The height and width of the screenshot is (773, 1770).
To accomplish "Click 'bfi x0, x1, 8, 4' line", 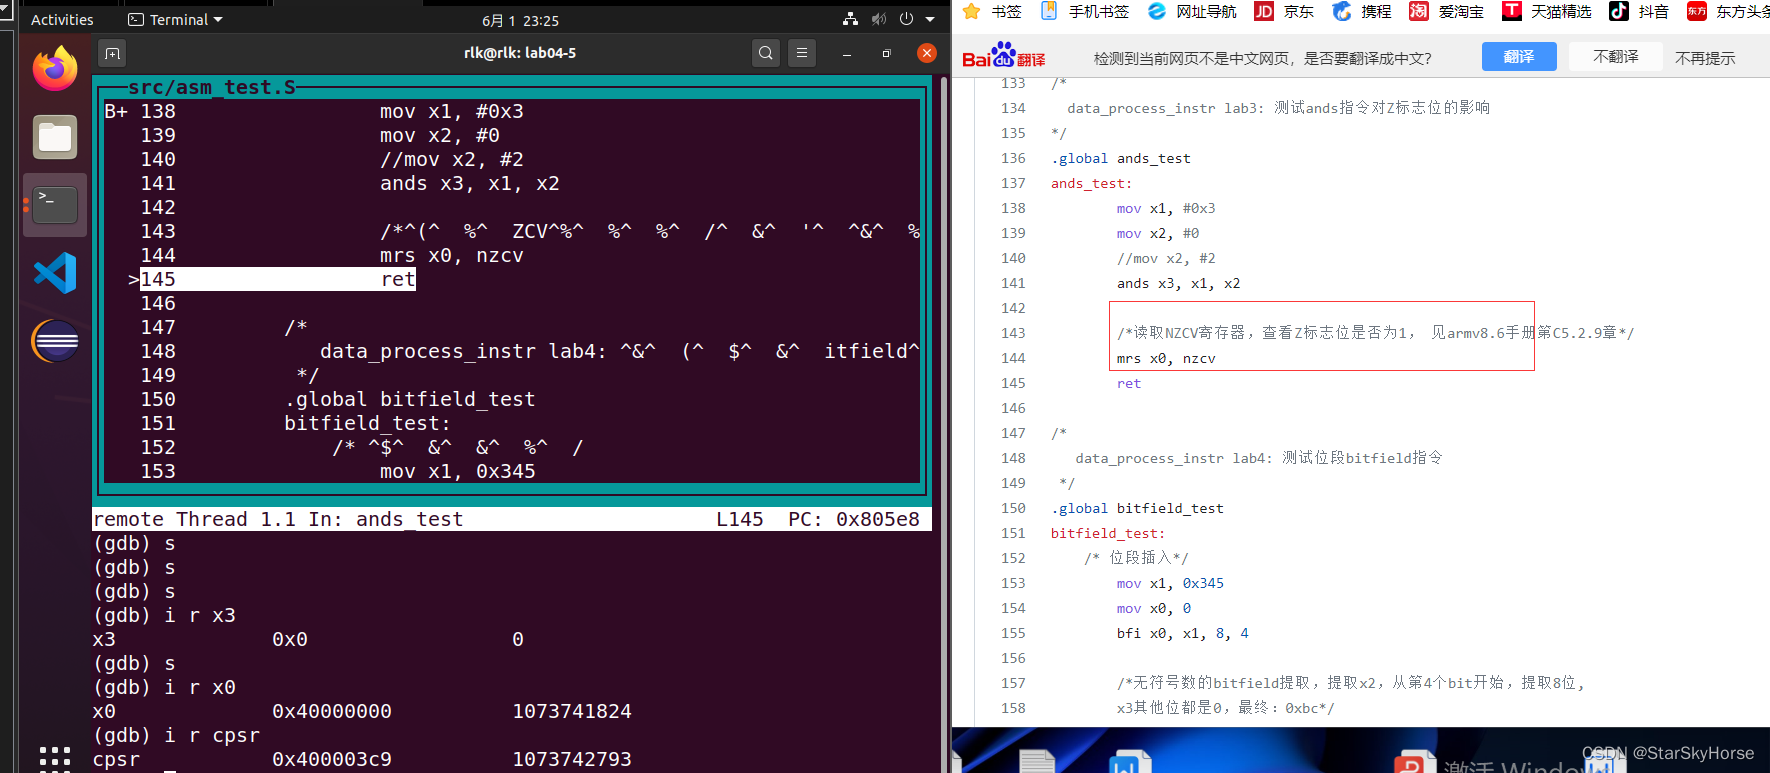I will [x=1182, y=633].
